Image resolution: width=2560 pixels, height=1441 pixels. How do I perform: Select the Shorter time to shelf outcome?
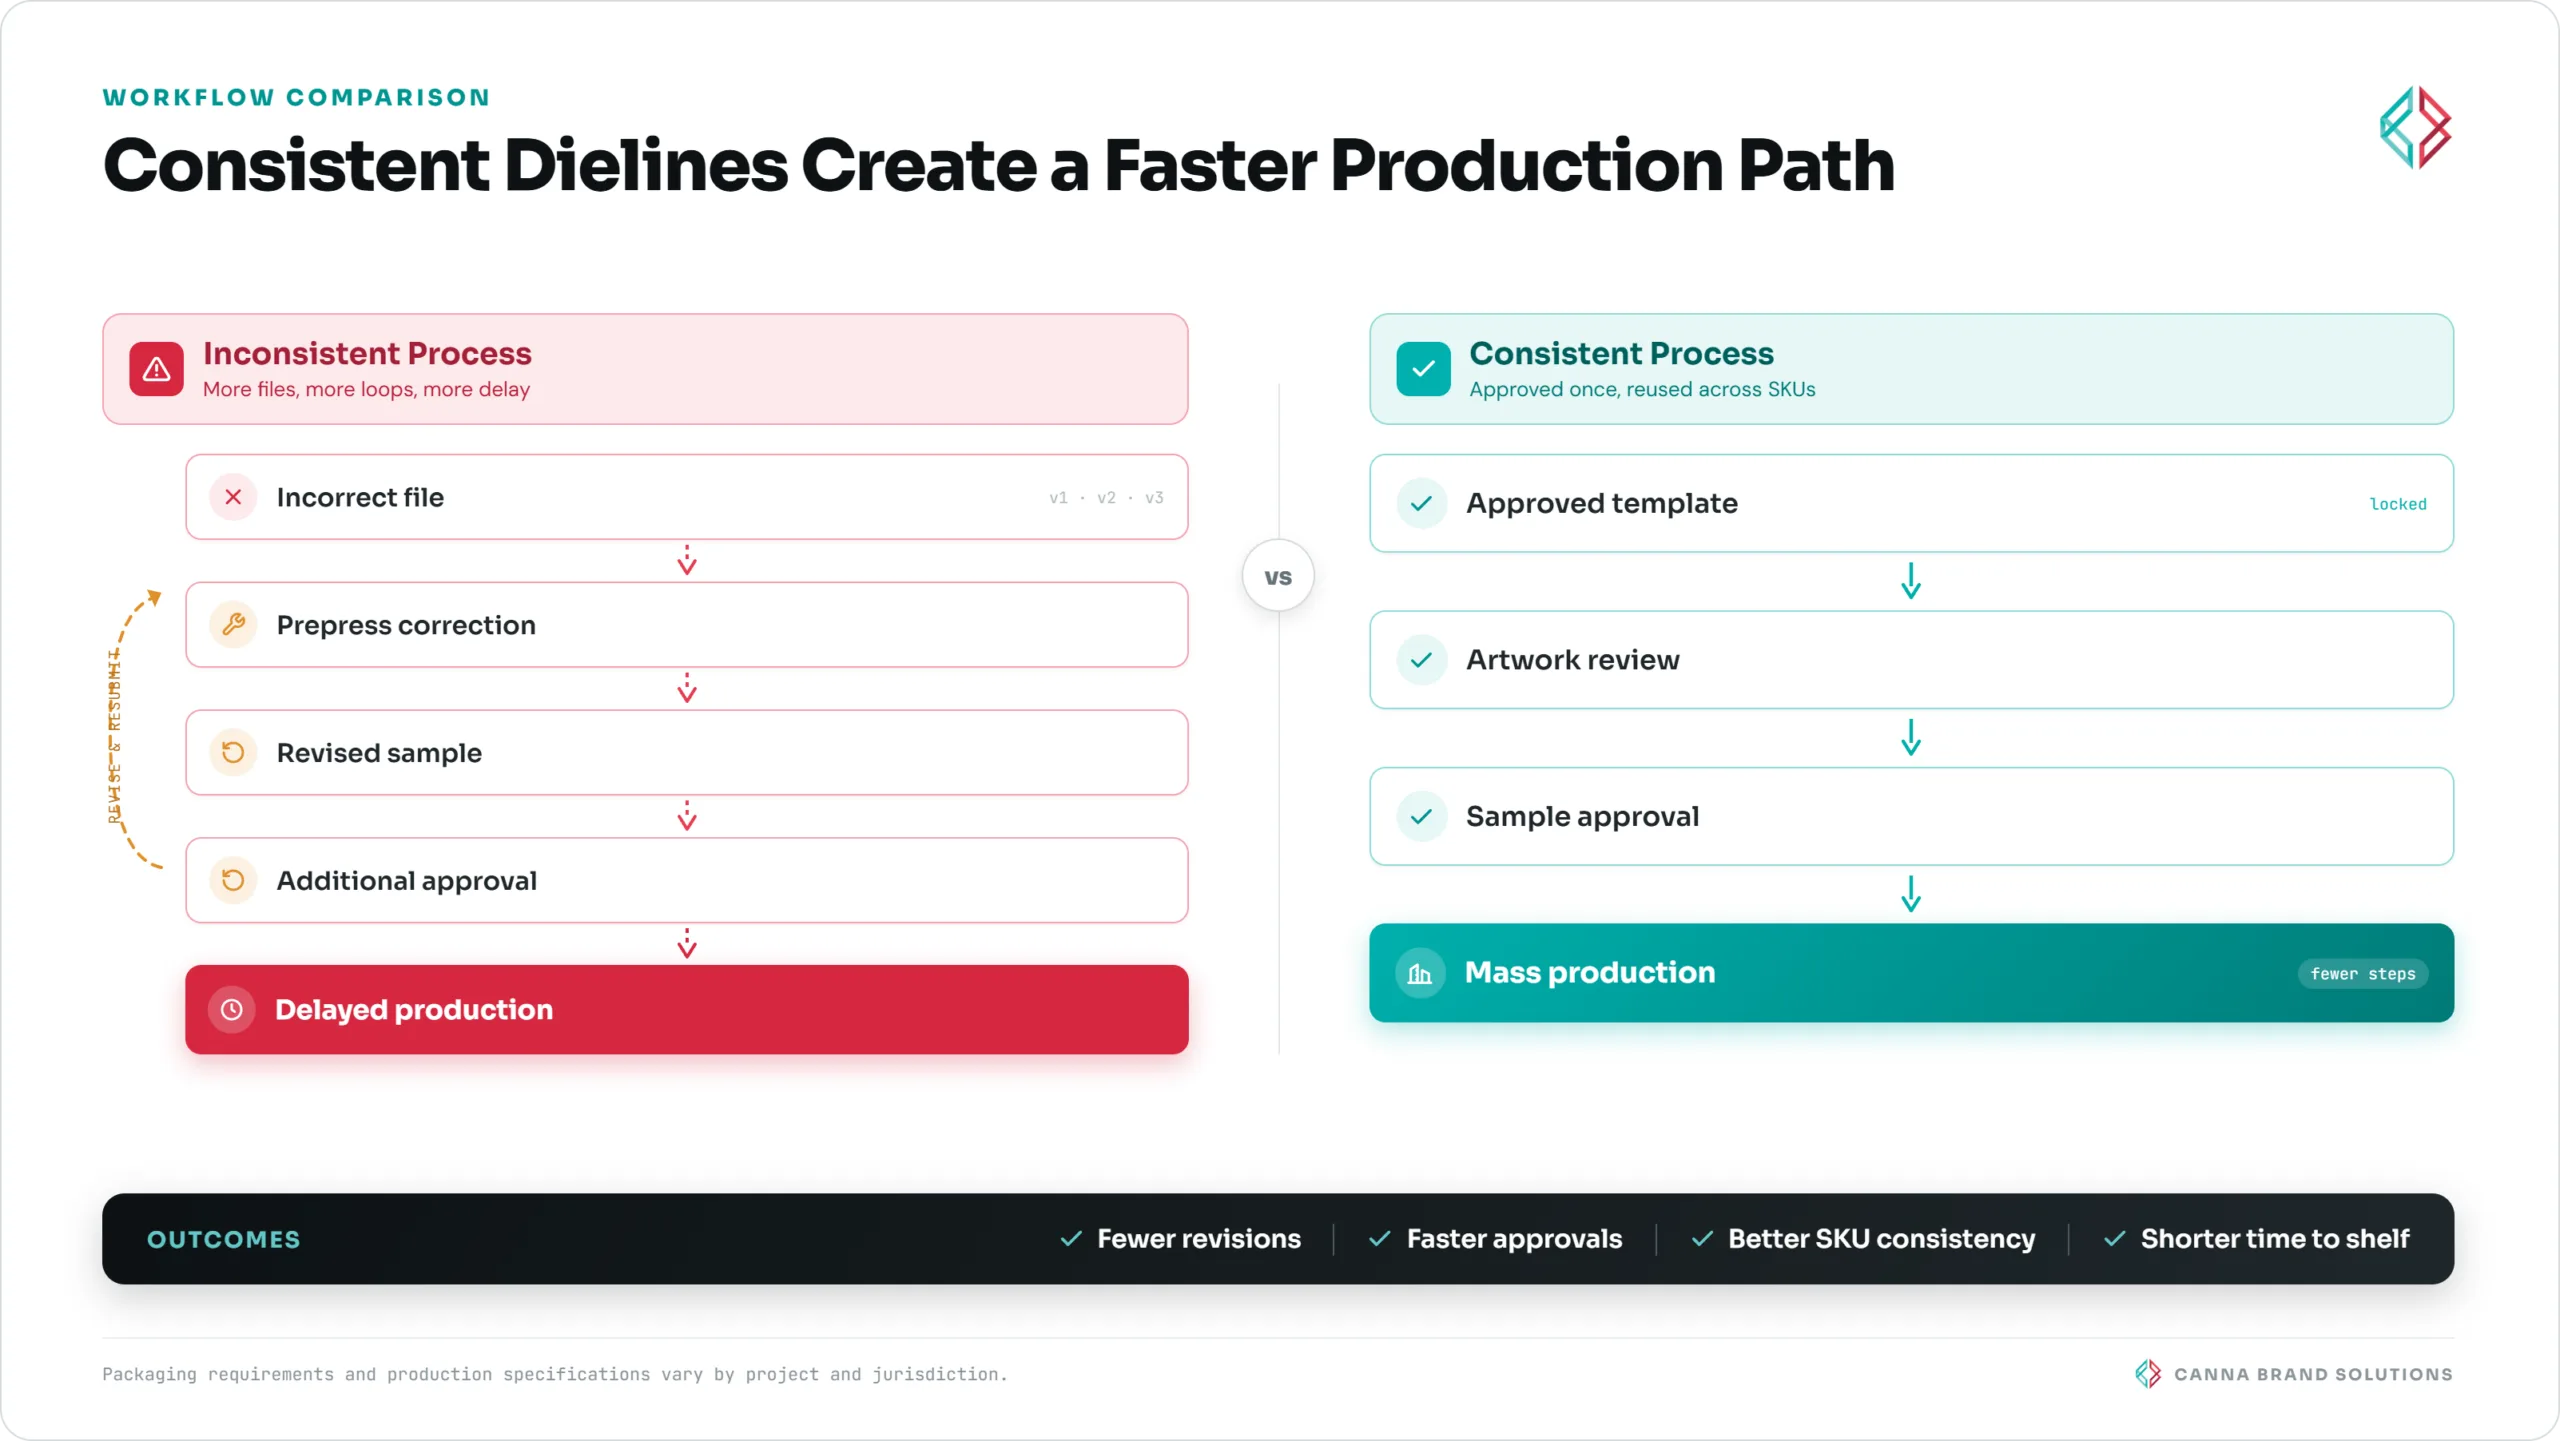(x=2256, y=1239)
